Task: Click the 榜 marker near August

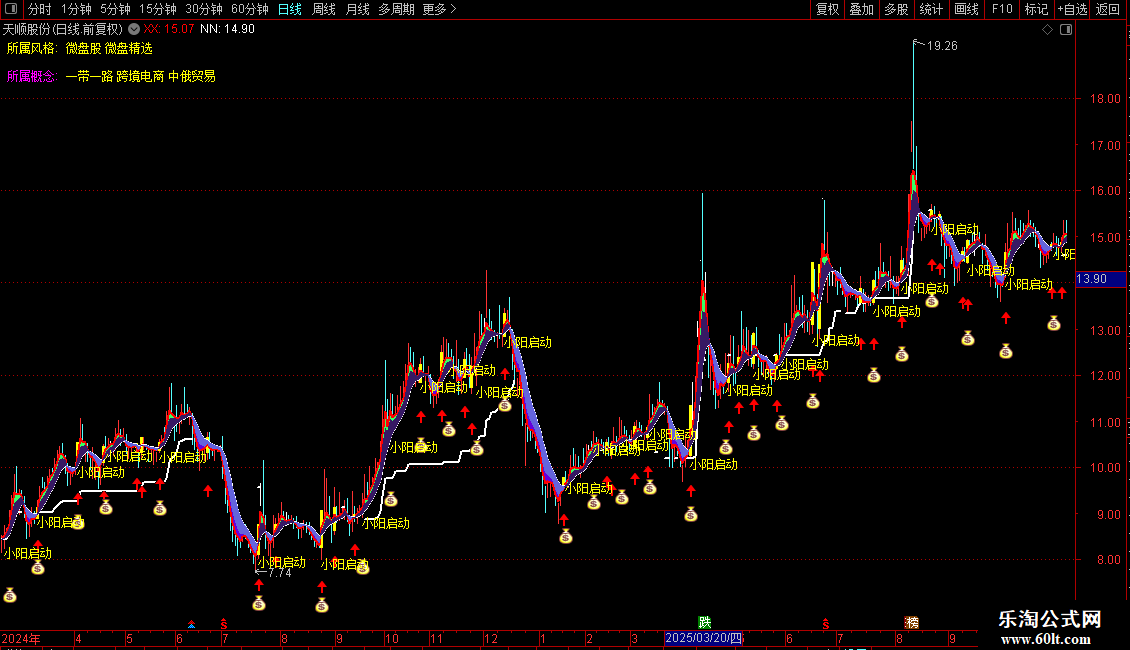Action: pos(912,623)
